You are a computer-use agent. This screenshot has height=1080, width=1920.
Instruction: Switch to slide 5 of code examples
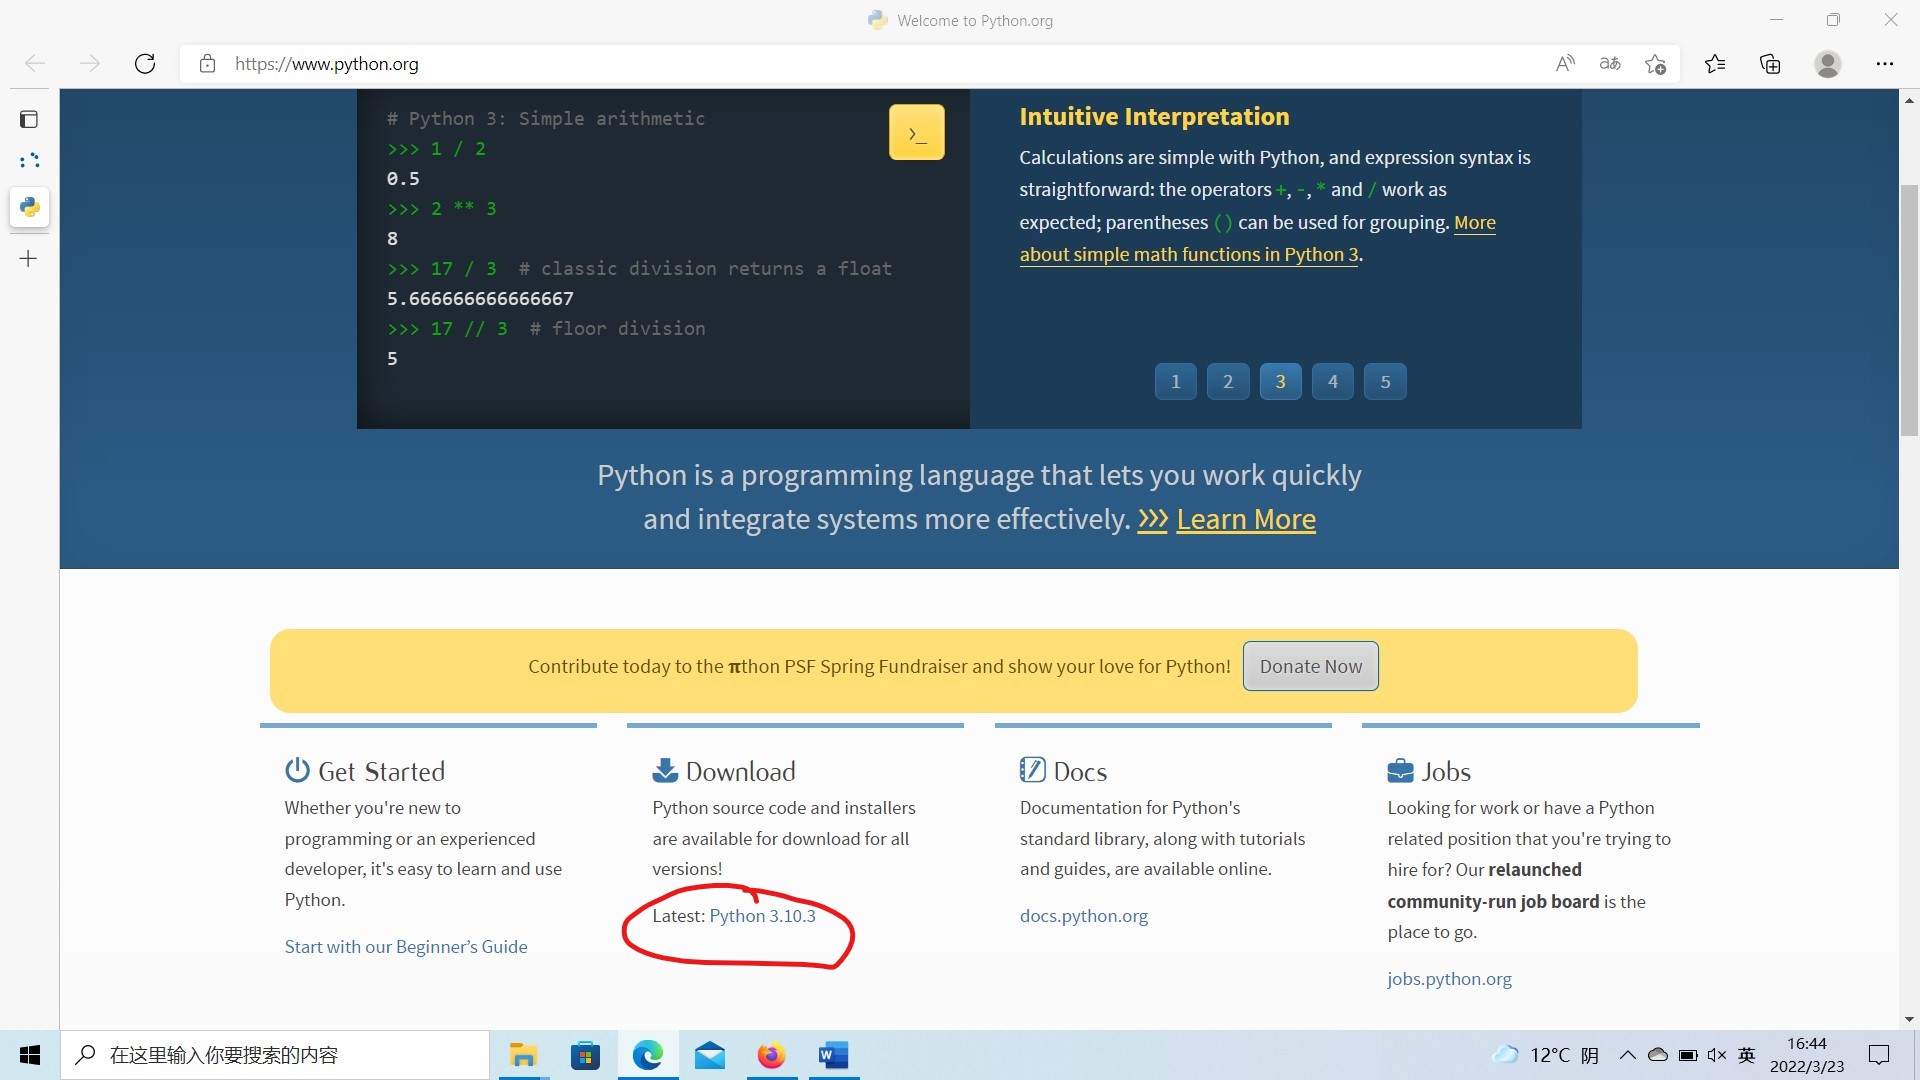pos(1385,381)
